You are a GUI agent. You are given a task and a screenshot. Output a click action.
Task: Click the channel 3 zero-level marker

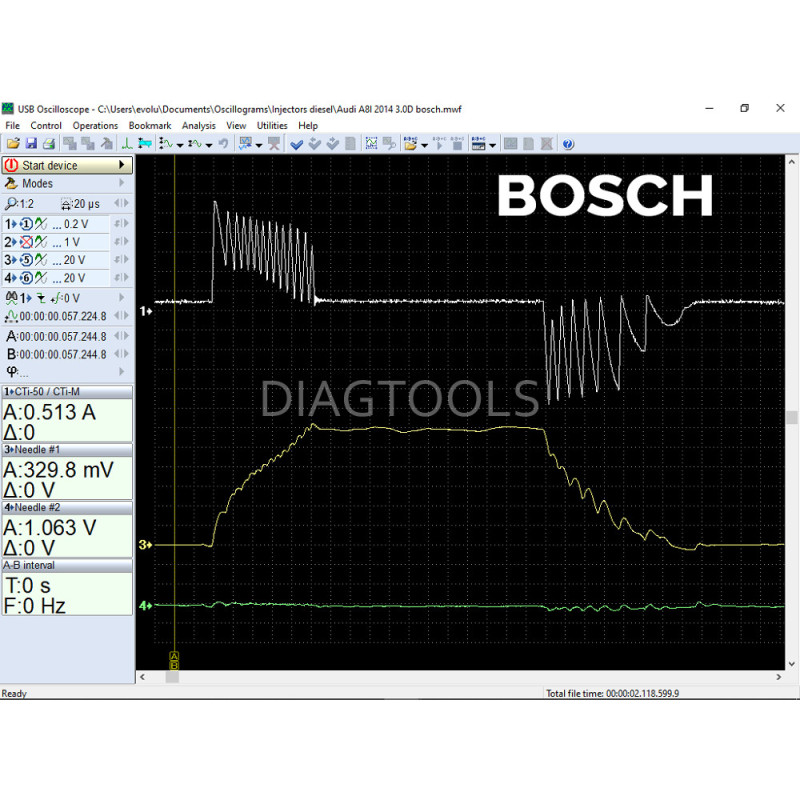tap(145, 545)
